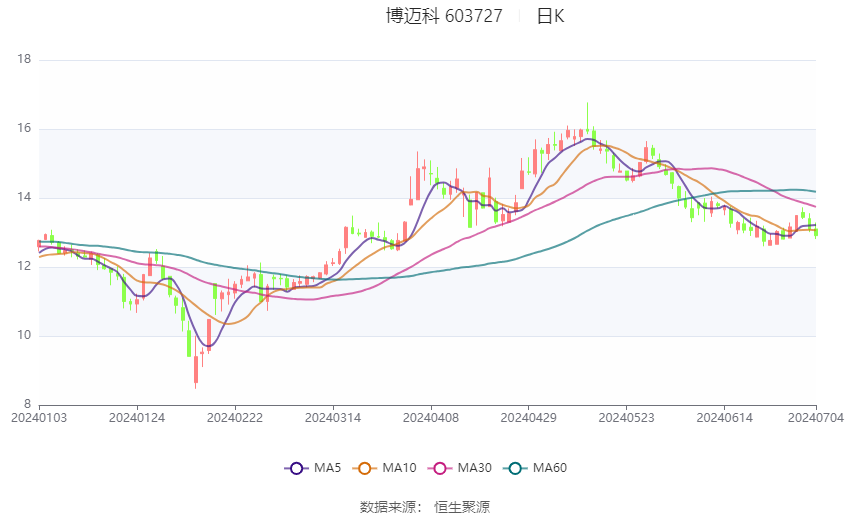Select the 20240704 date on x-axis
This screenshot has height=517, width=850.
817,416
